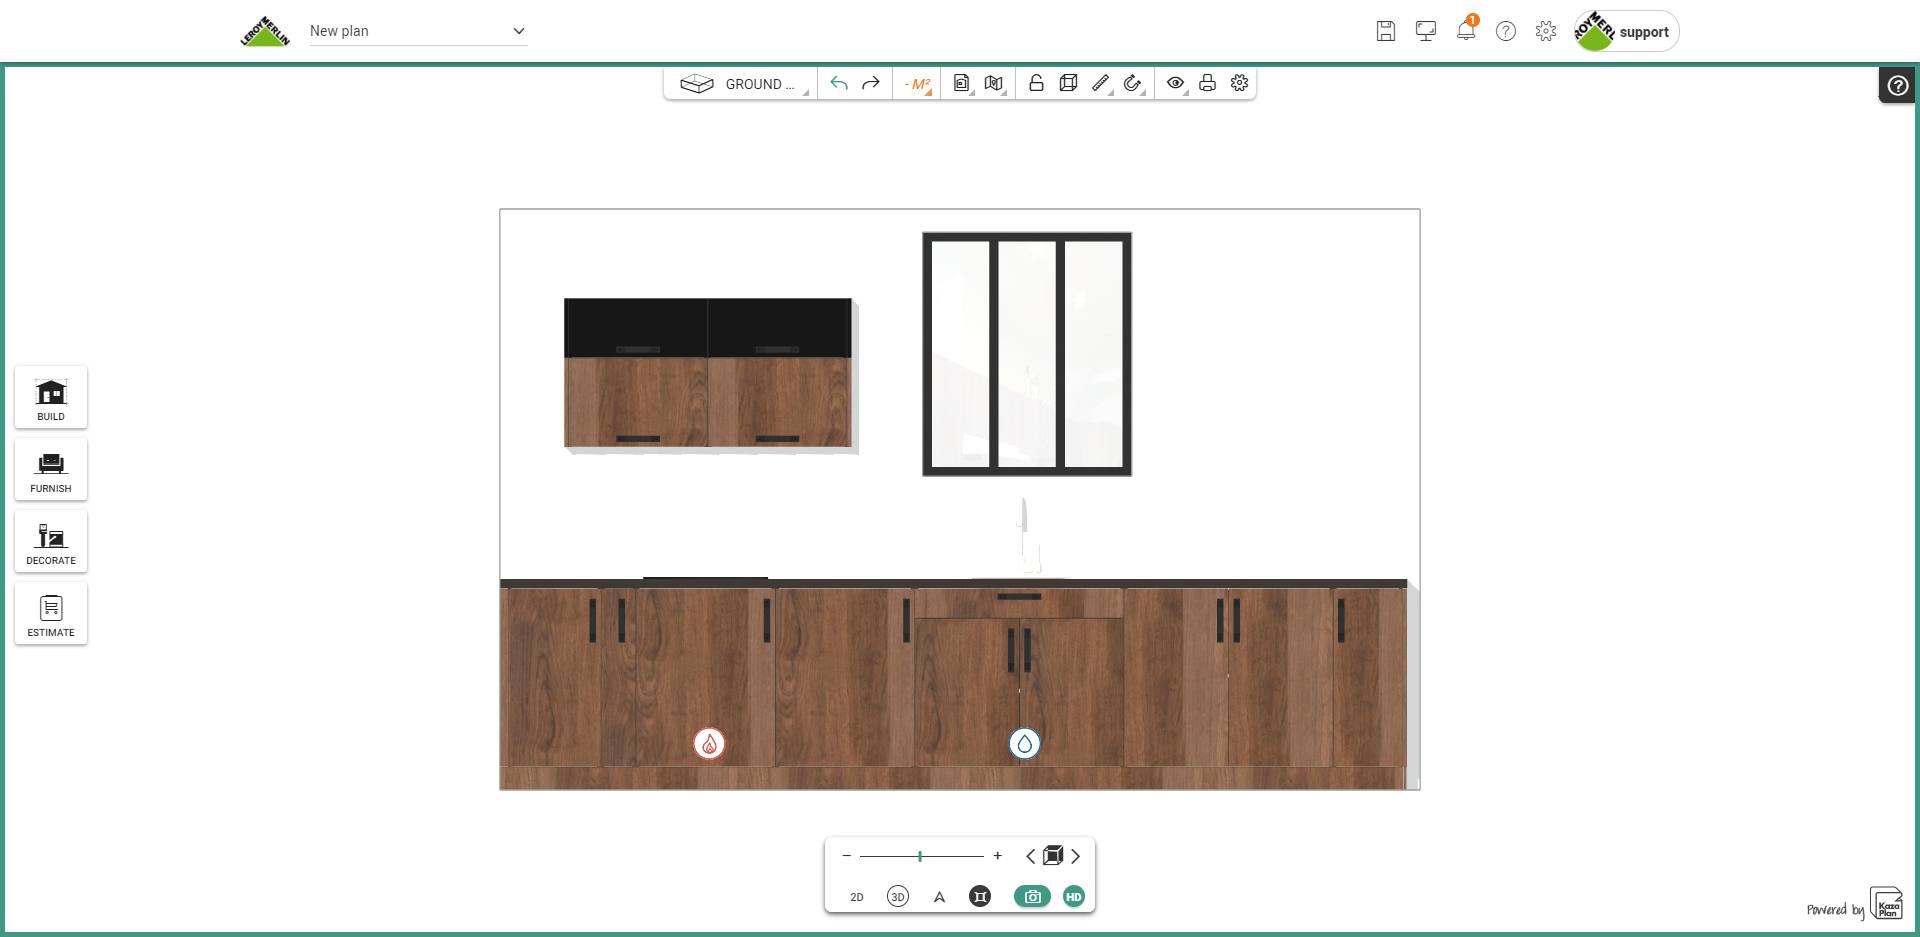Select the black and wood wall cabinets
The height and width of the screenshot is (937, 1920).
709,374
